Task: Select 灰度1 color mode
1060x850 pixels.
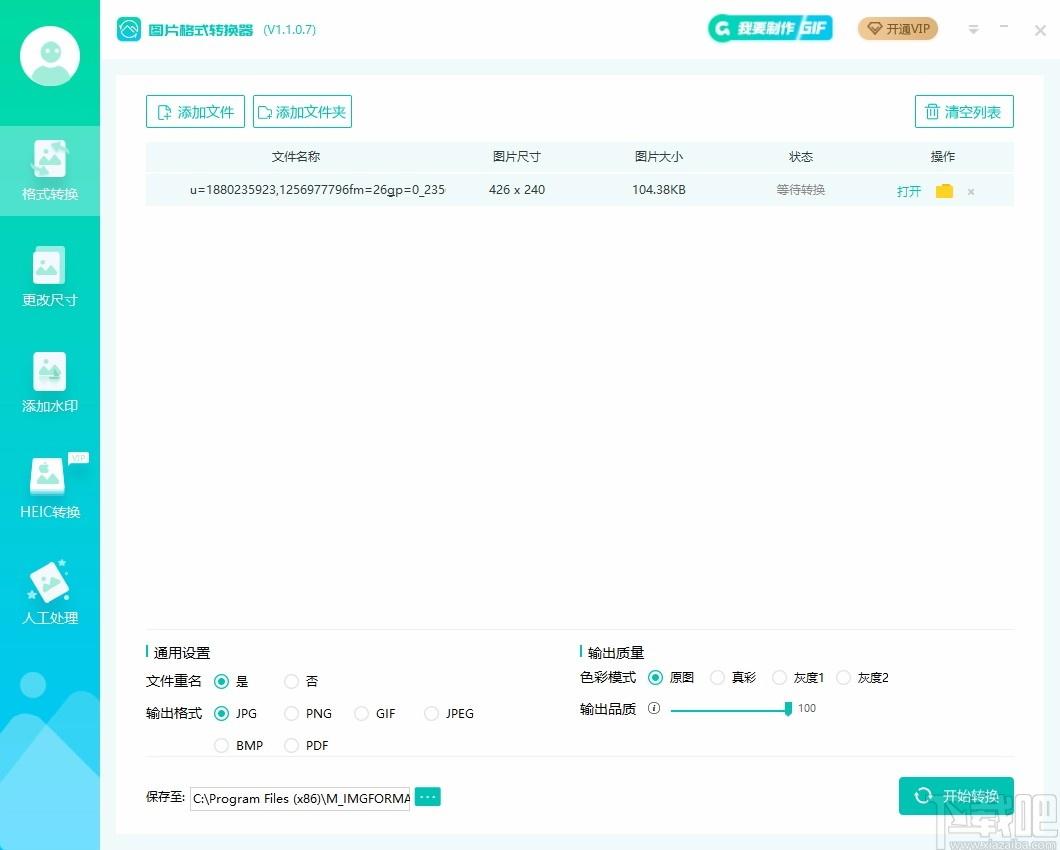Action: pyautogui.click(x=779, y=678)
